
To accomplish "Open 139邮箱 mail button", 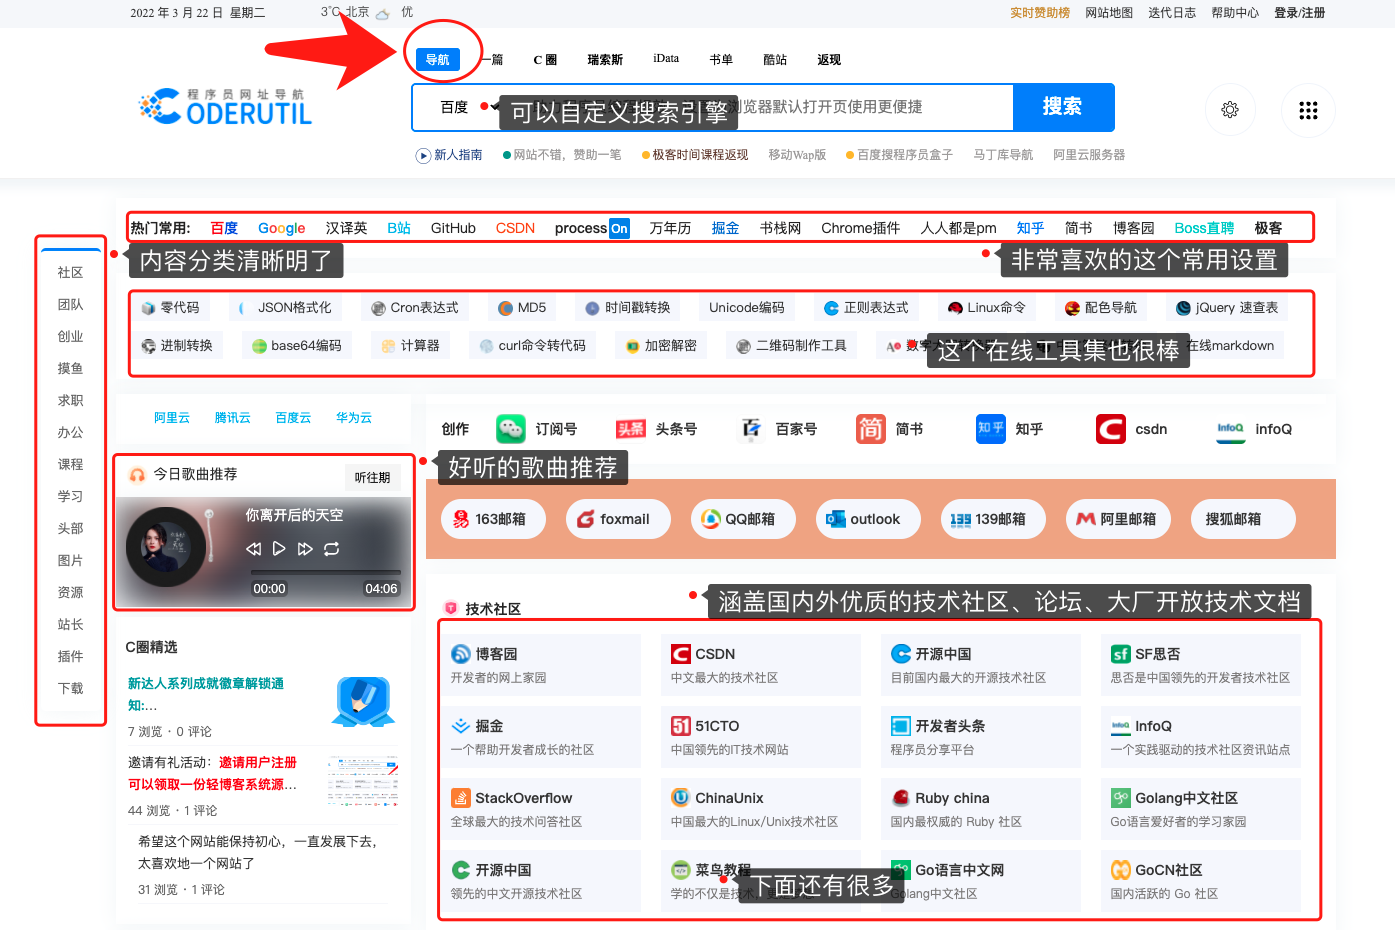I will (x=994, y=519).
